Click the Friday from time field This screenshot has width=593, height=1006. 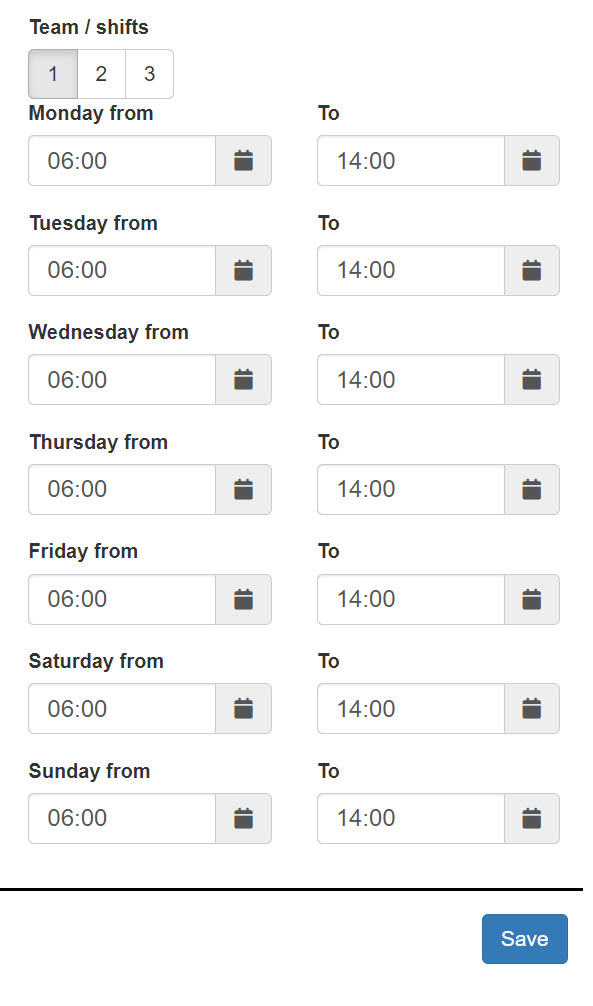122,599
